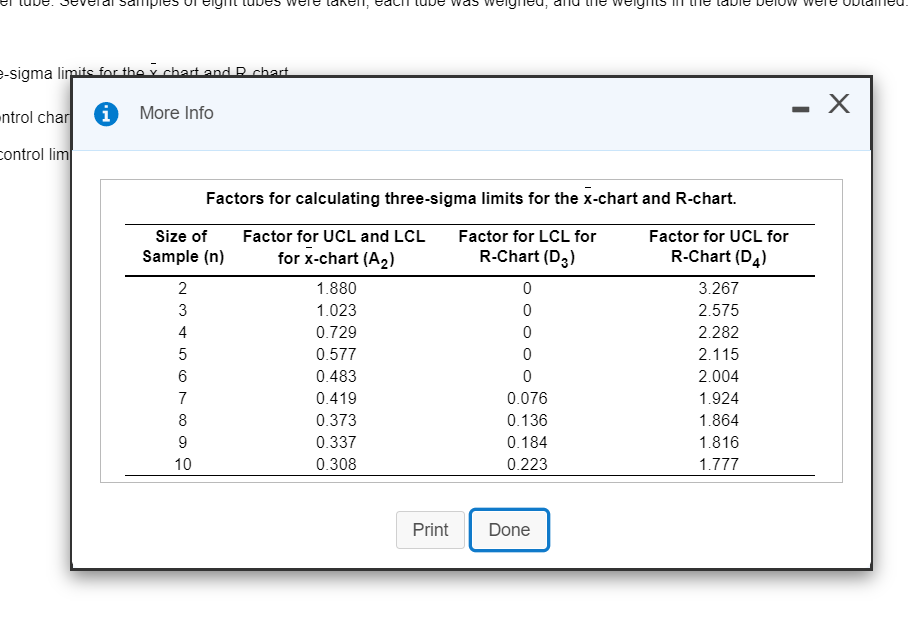The width and height of the screenshot is (910, 644).
Task: Click the 'Size of Sample (n)' column header
Action: 182,246
